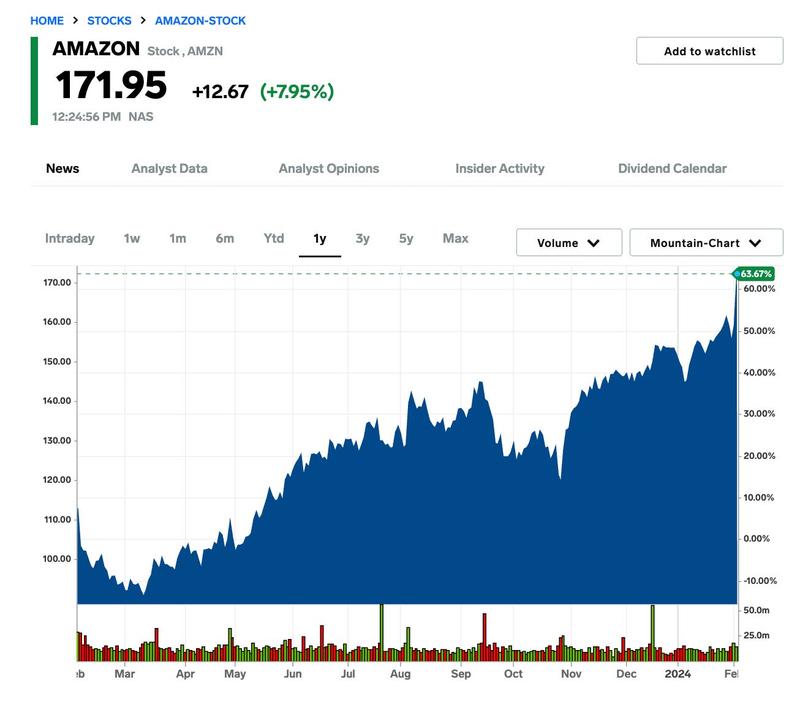800x701 pixels.
Task: Select the 1y chart range
Action: 319,239
